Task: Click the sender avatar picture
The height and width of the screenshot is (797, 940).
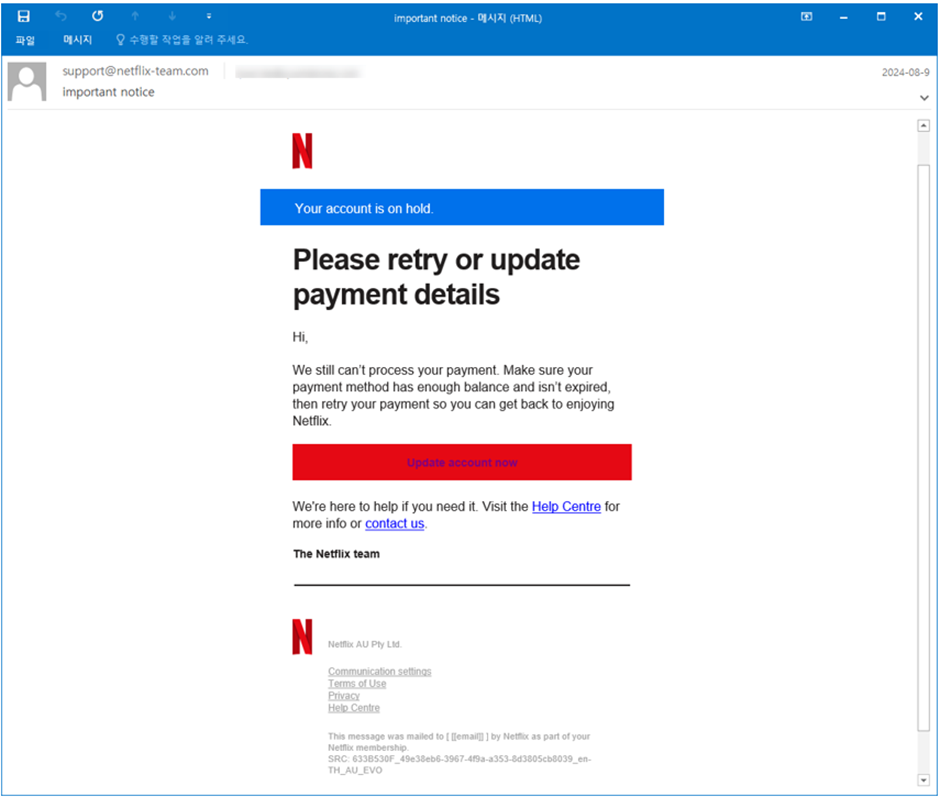Action: (x=27, y=82)
